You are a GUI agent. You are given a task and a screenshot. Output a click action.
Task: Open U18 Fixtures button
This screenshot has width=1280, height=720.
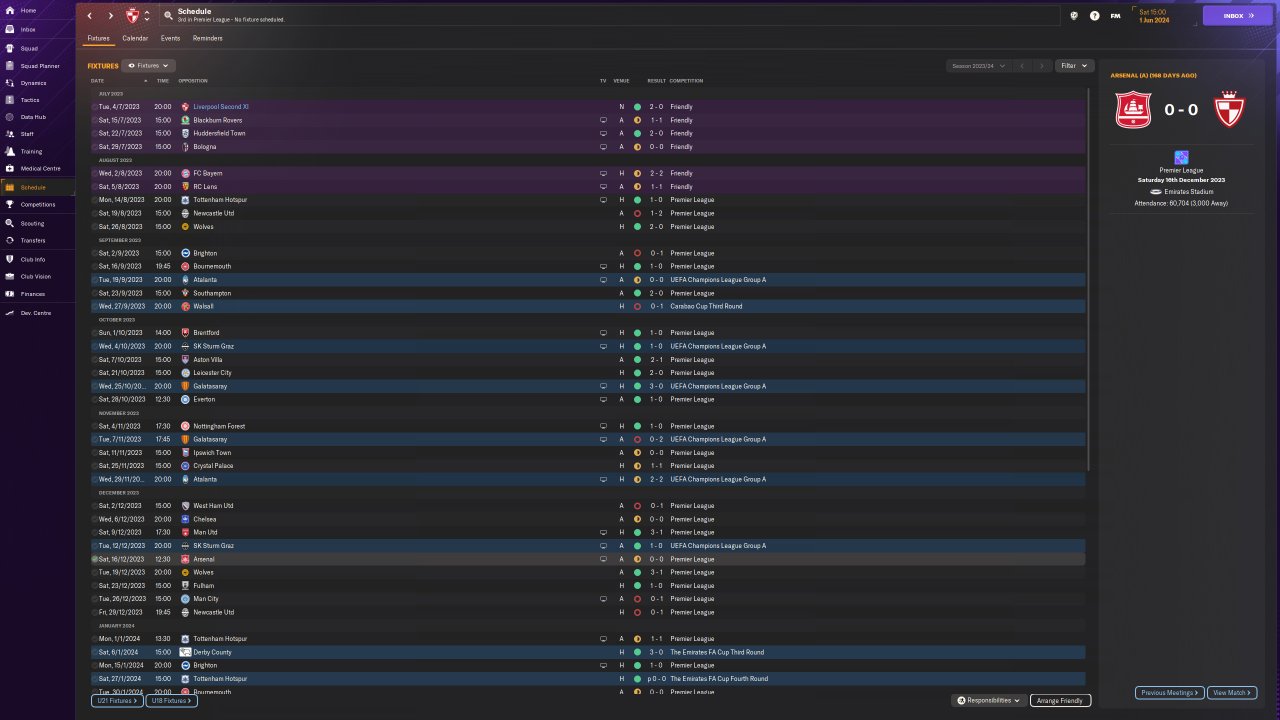[171, 701]
